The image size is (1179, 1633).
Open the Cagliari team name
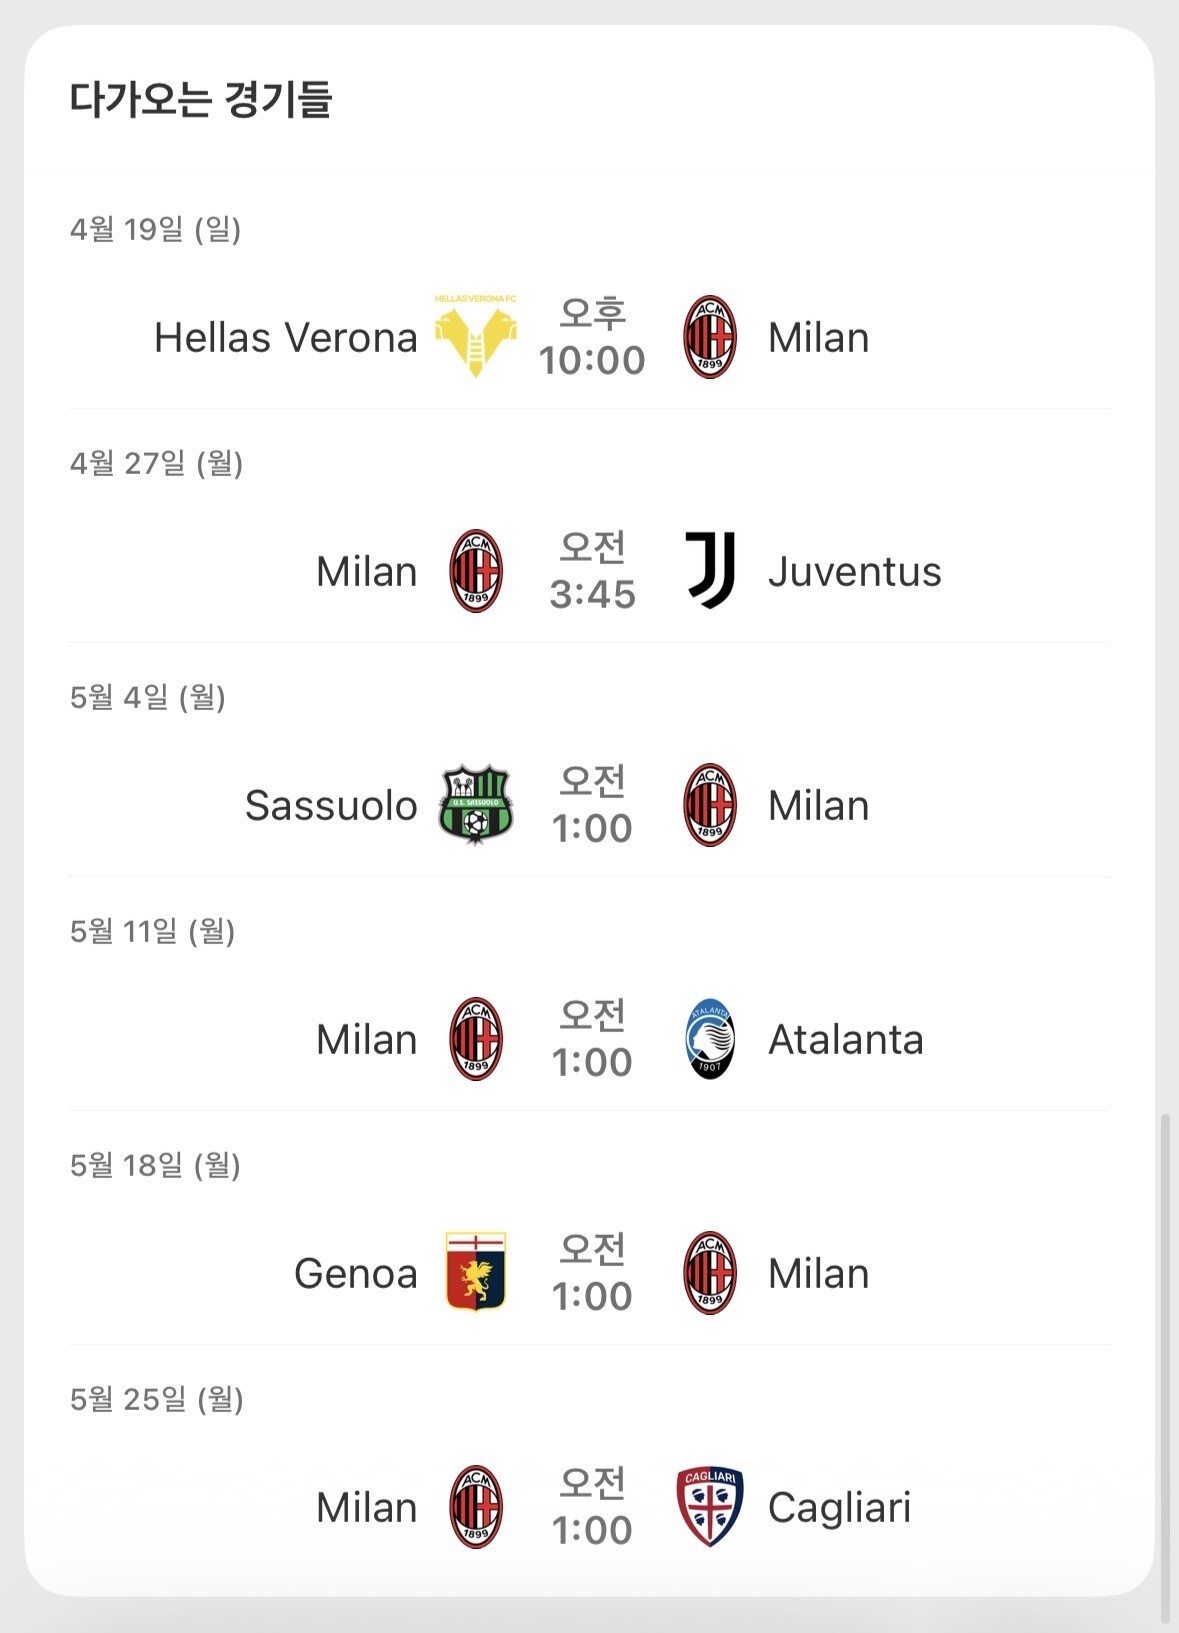pyautogui.click(x=839, y=1508)
